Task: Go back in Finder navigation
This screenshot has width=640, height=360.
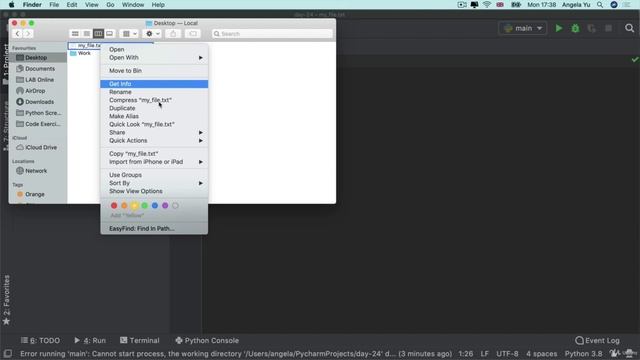Action: 17,33
